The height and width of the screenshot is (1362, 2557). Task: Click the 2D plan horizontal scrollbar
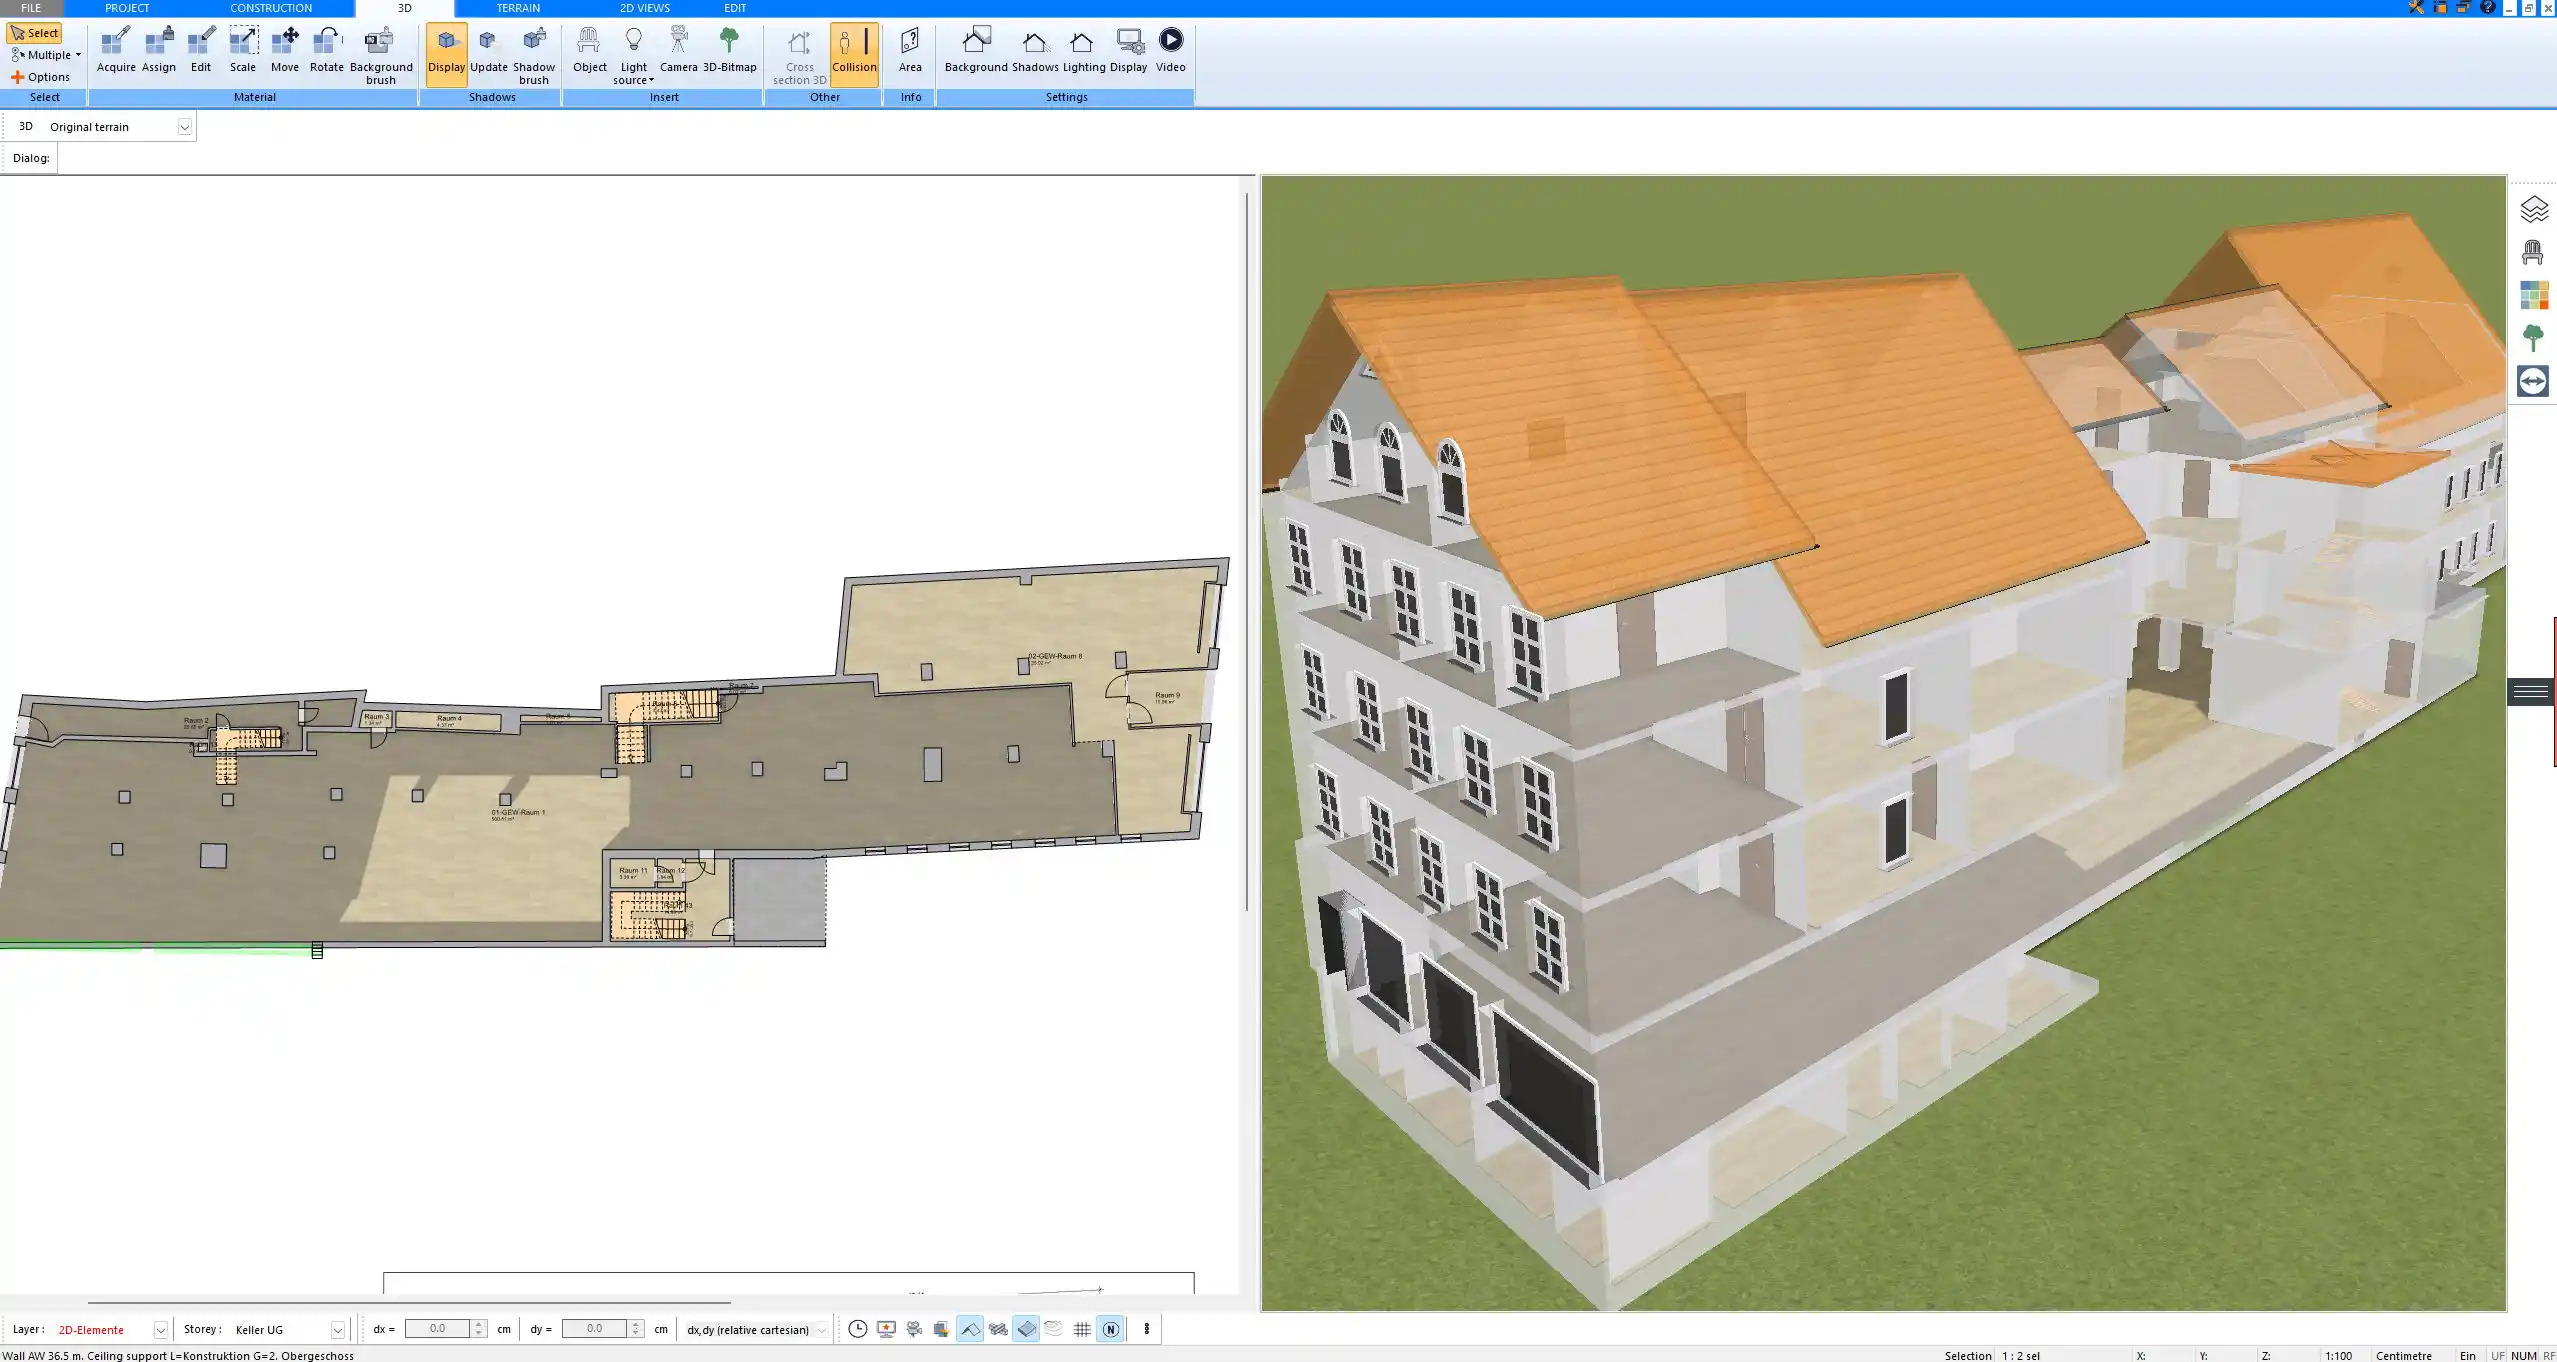coord(409,1303)
